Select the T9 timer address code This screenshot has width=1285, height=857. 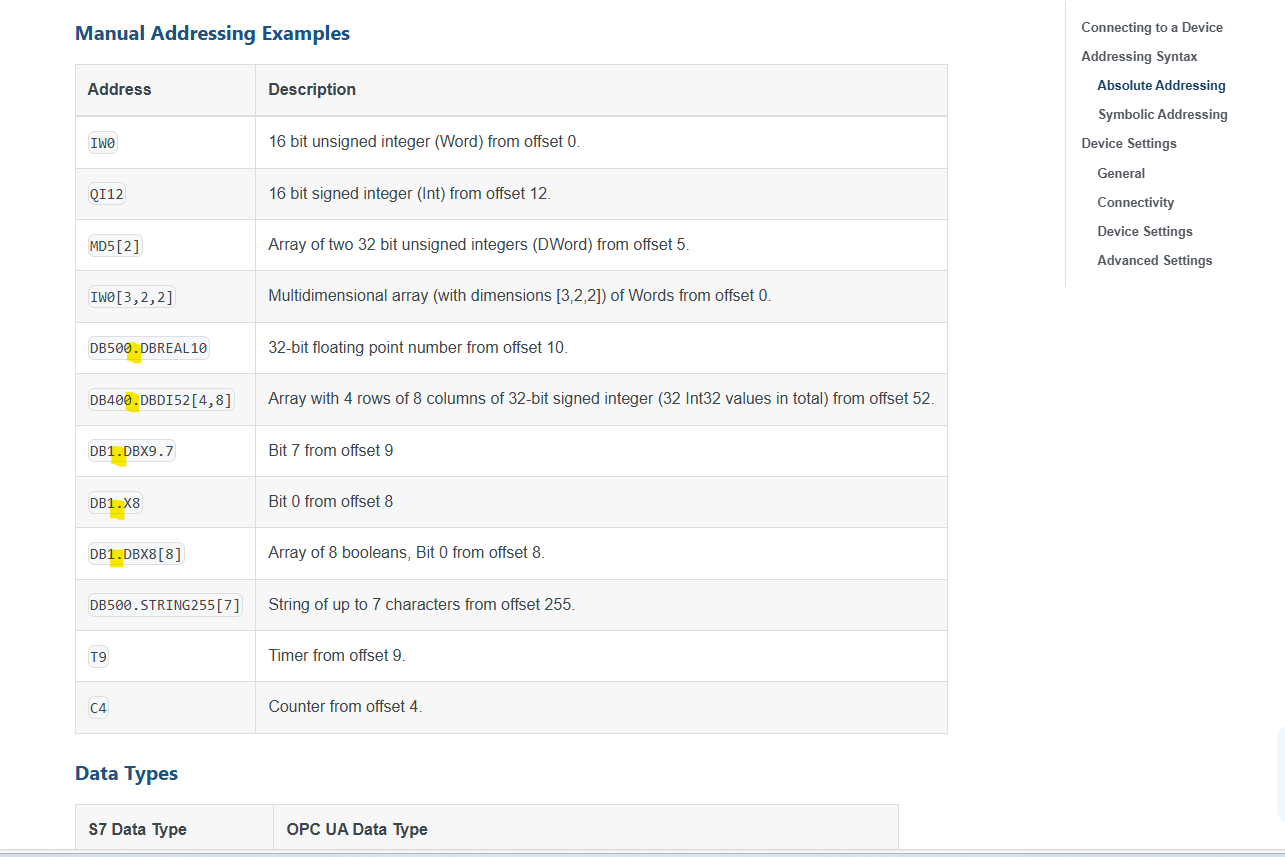click(x=99, y=657)
